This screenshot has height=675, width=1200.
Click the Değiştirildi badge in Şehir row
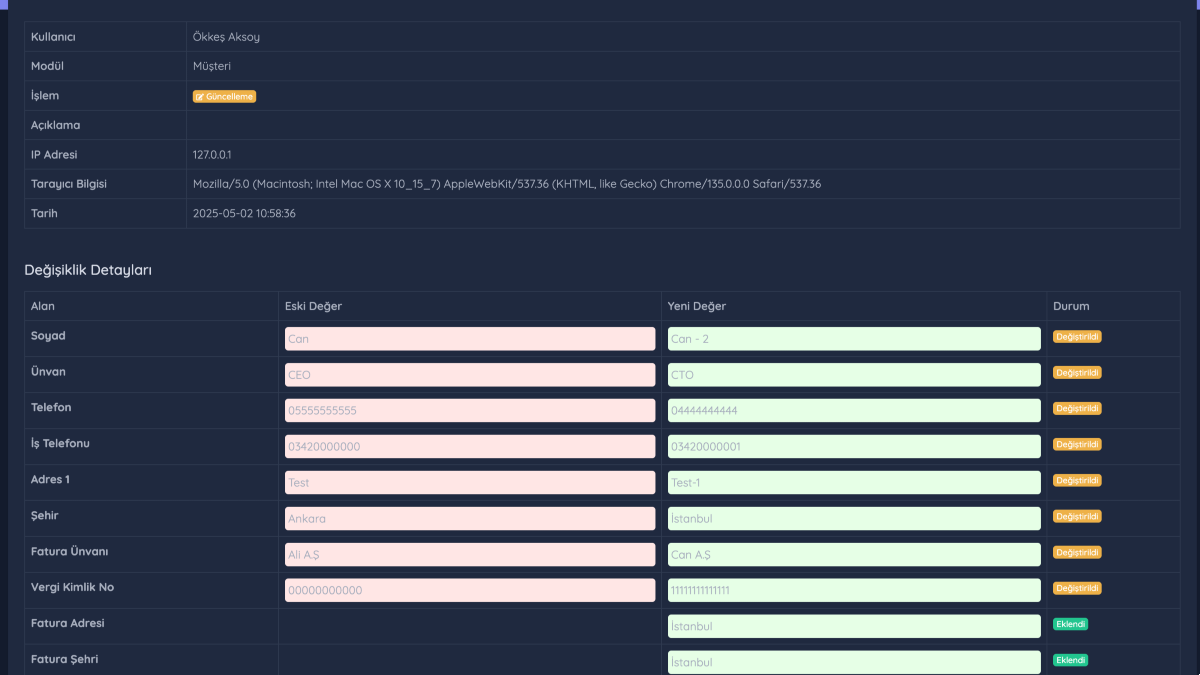1077,517
